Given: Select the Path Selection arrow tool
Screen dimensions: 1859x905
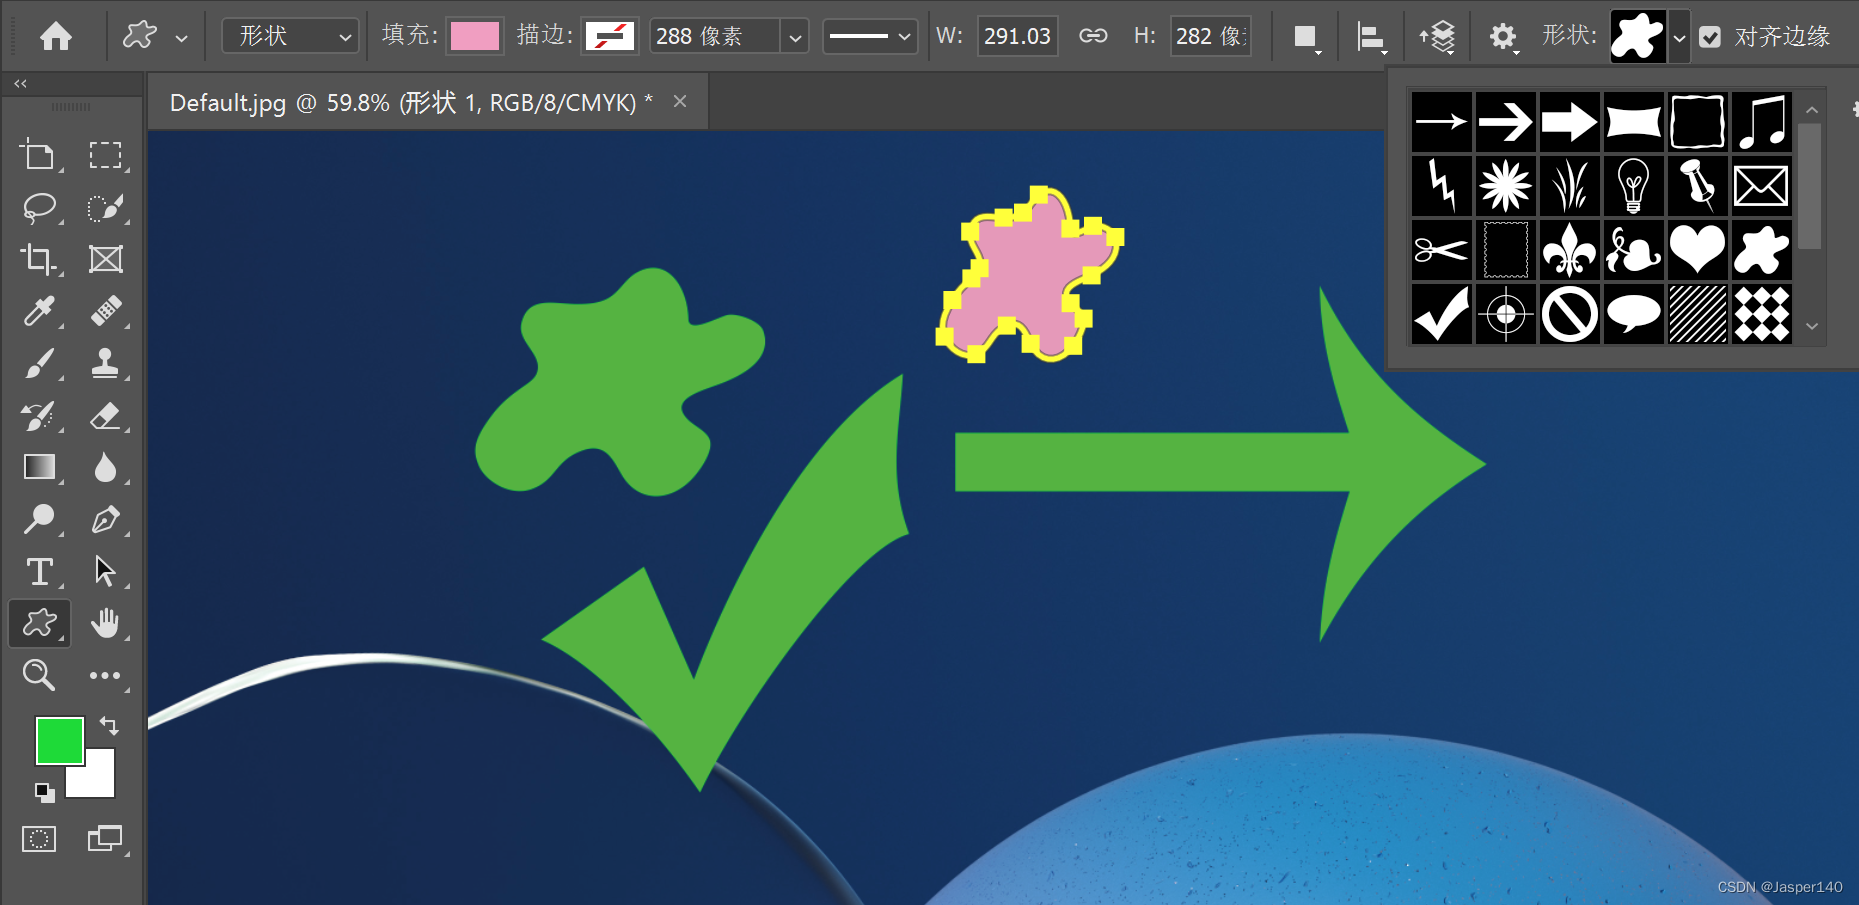Looking at the screenshot, I should (x=105, y=571).
